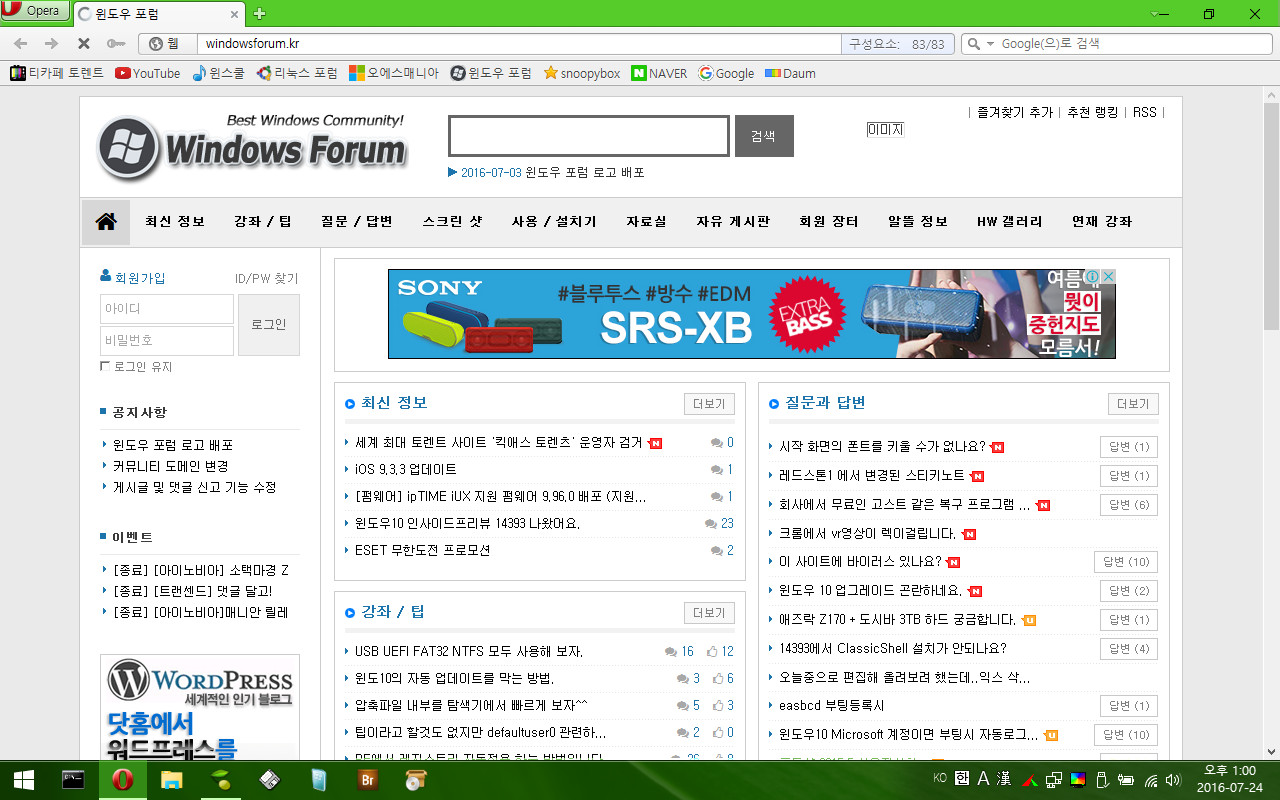Open the 리눅스 포럼 bookmark
This screenshot has height=800, width=1280.
(x=298, y=73)
